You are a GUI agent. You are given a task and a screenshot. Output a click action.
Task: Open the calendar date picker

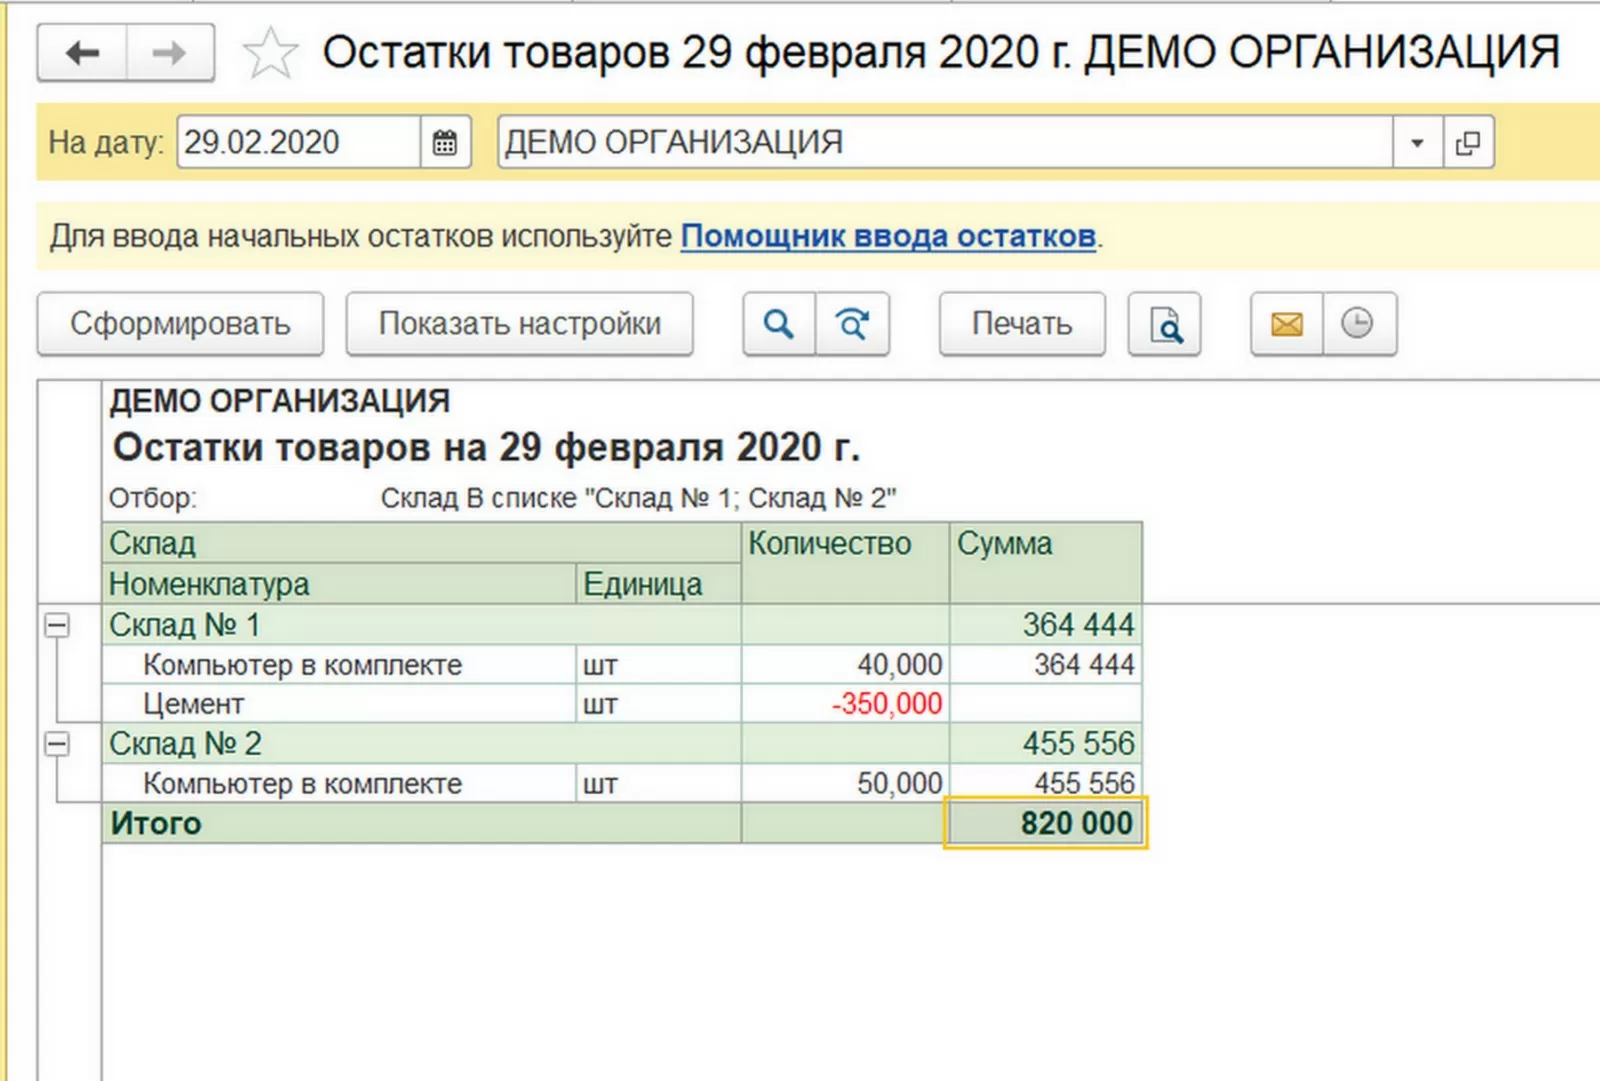(x=445, y=143)
